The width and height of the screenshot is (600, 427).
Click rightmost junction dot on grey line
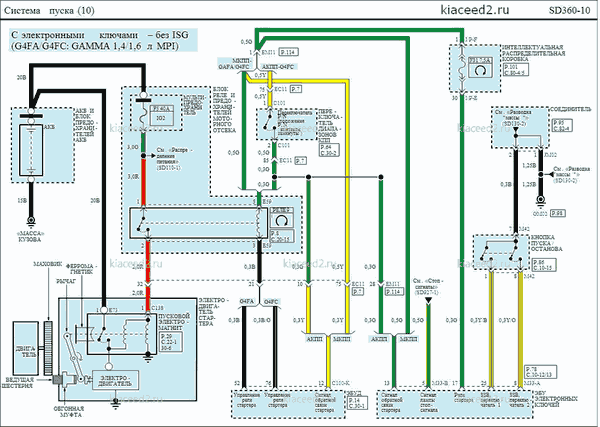[x=381, y=177]
